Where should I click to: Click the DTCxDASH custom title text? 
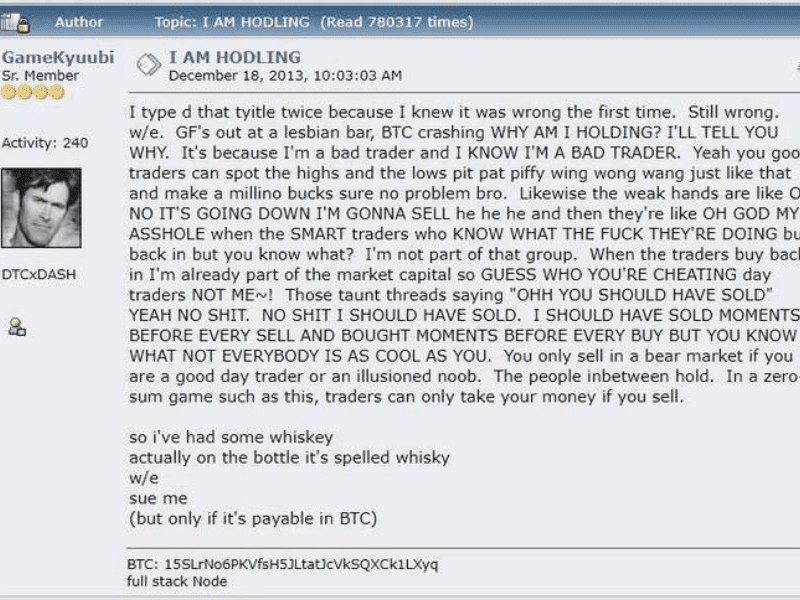(x=39, y=274)
